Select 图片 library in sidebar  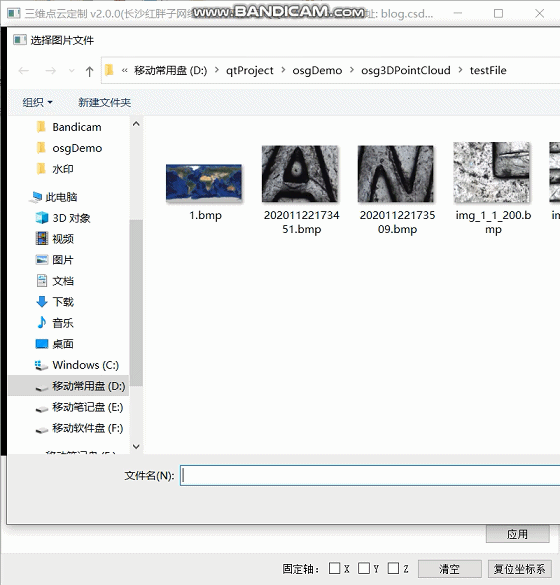coord(54,260)
